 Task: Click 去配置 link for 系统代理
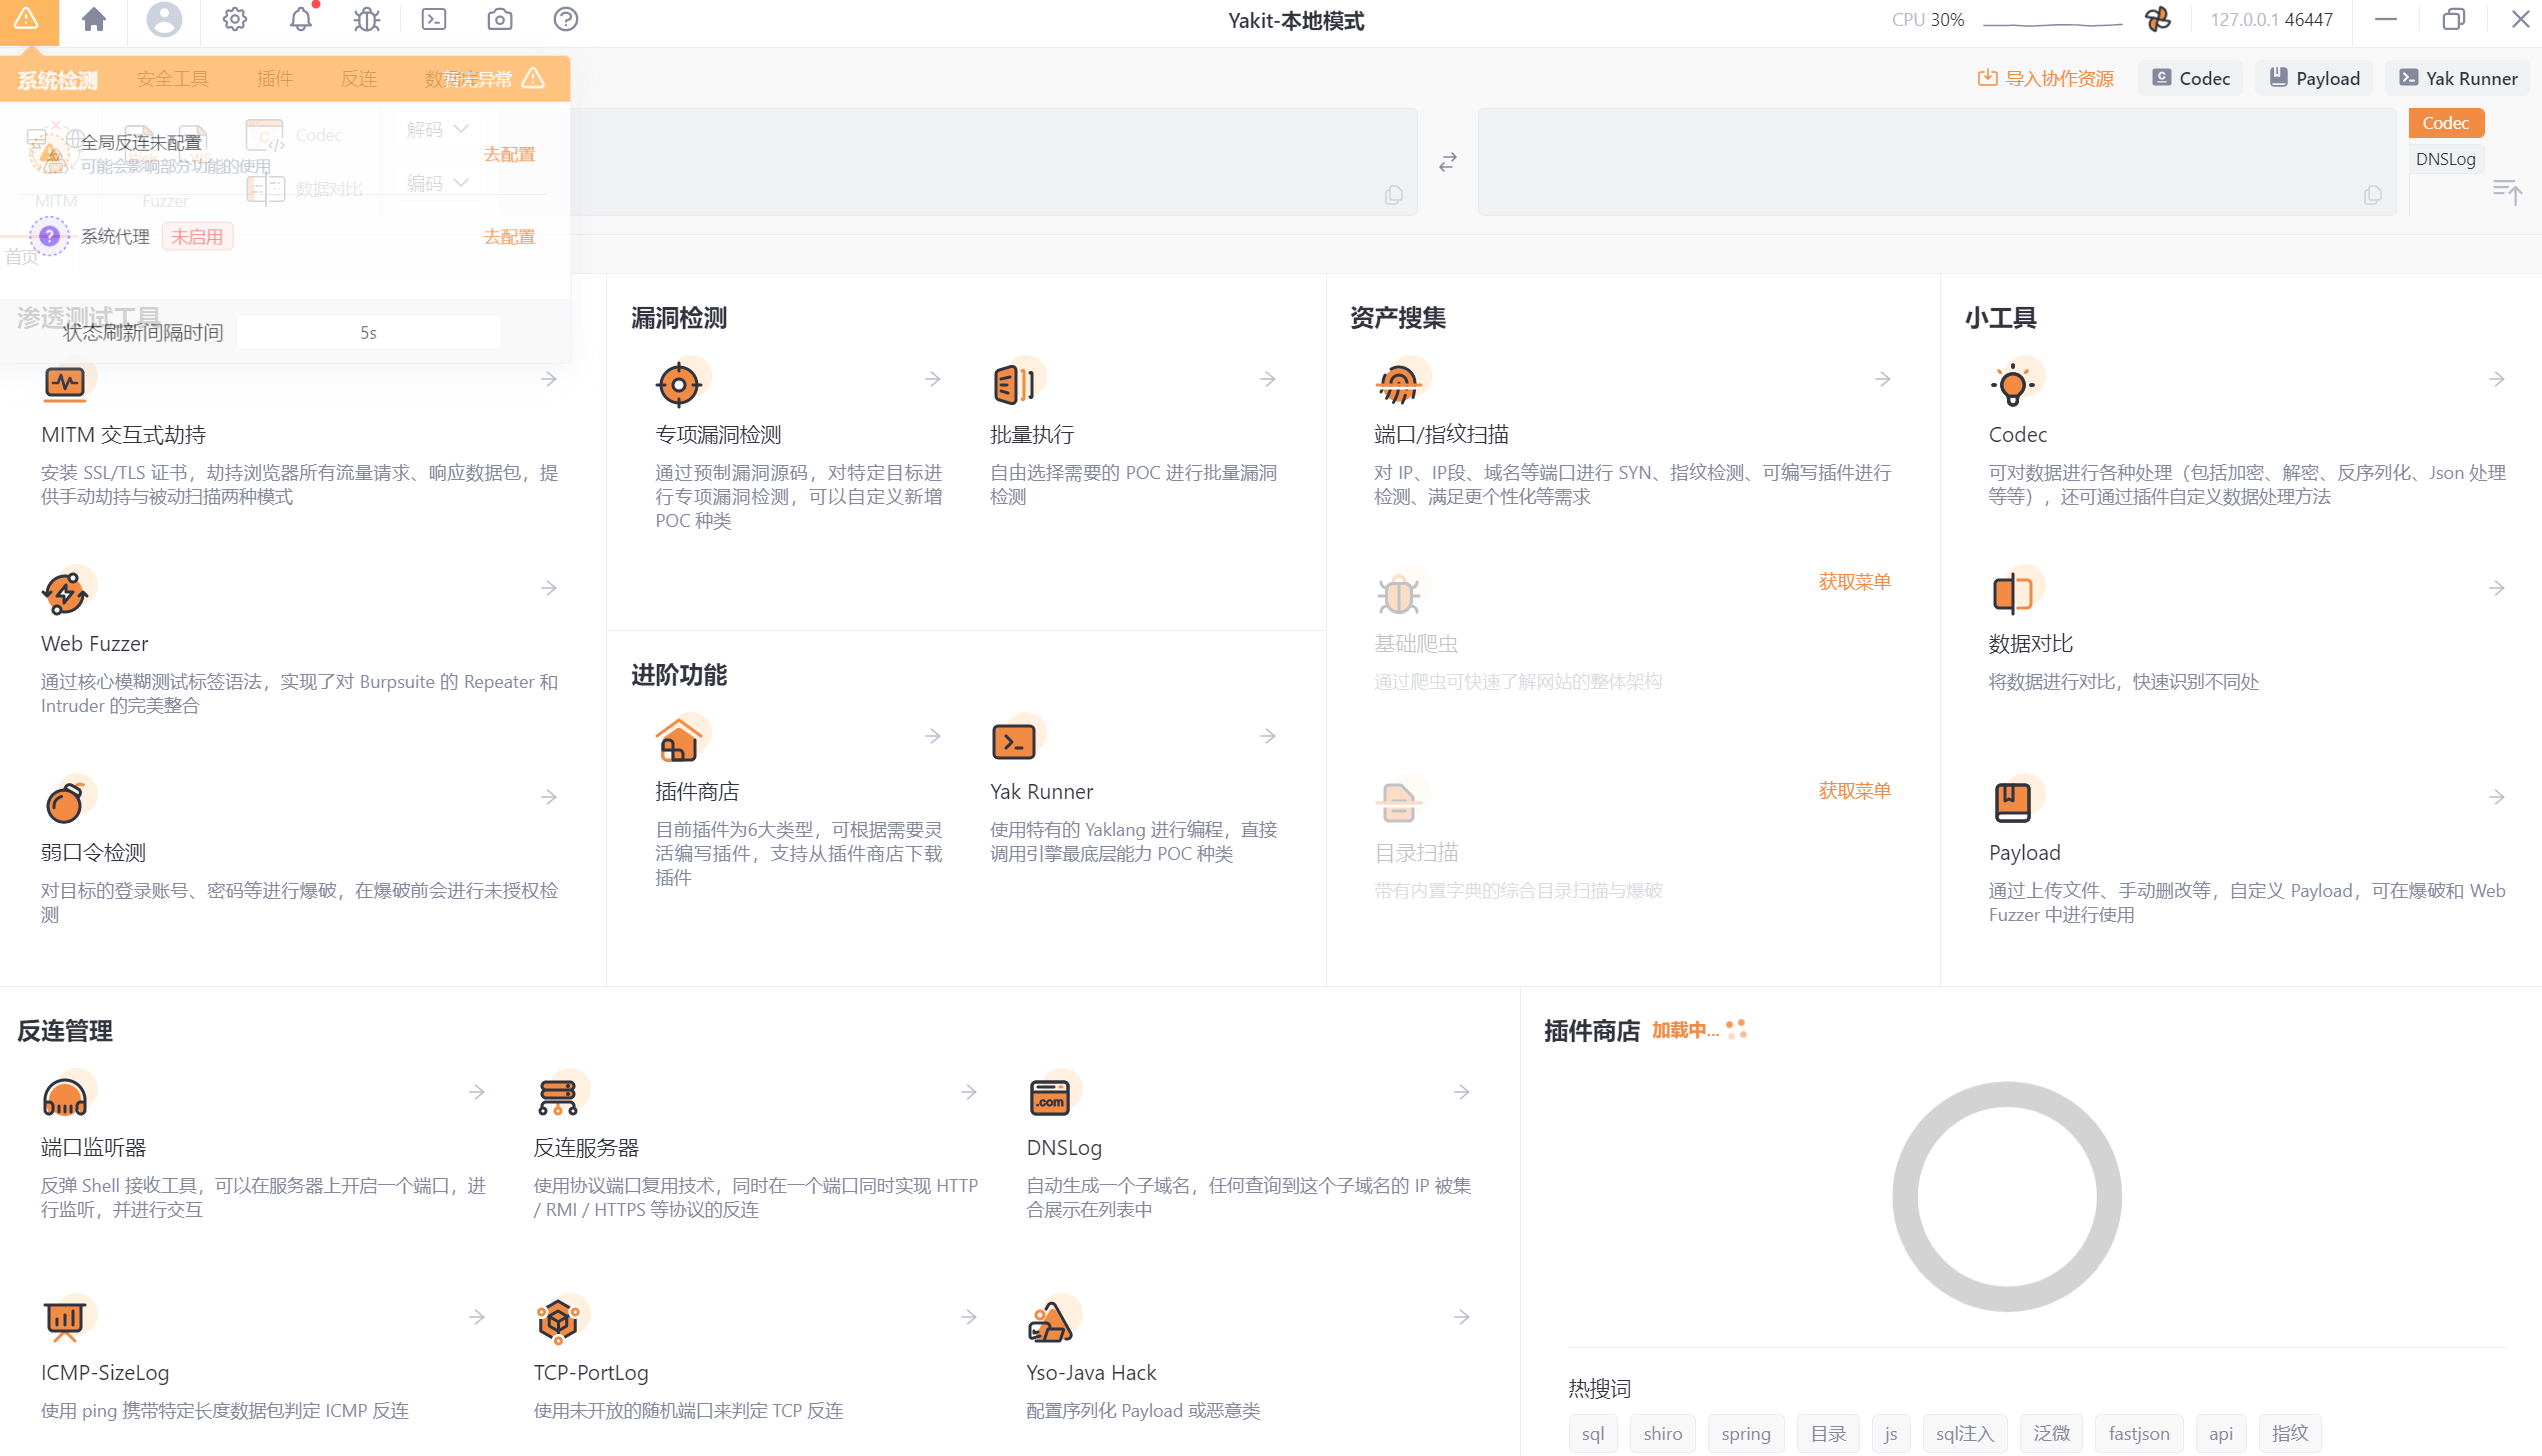509,237
